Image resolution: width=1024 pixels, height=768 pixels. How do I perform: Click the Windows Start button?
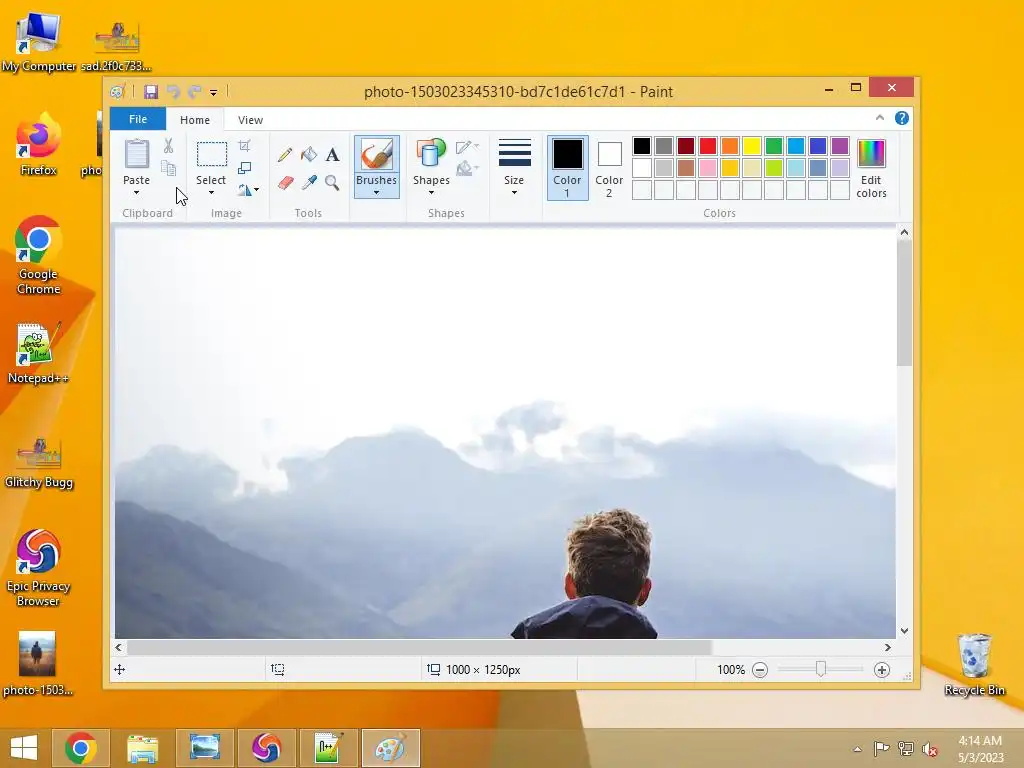24,748
